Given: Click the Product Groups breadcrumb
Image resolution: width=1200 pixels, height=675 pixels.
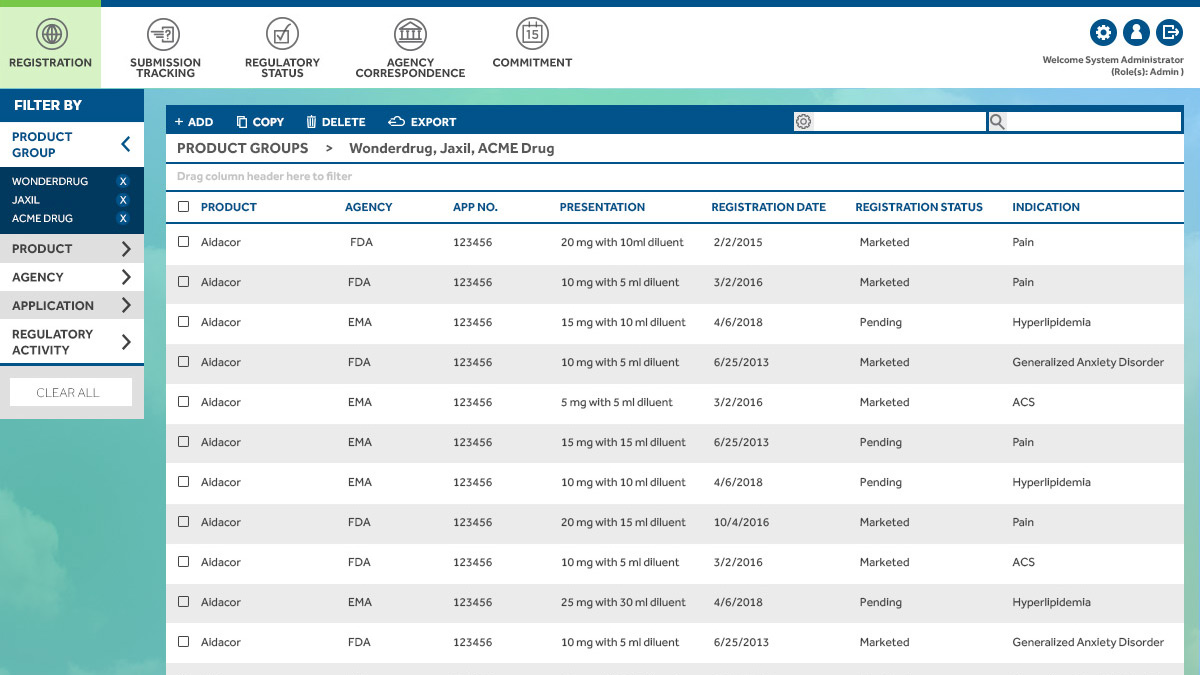Looking at the screenshot, I should pyautogui.click(x=243, y=148).
